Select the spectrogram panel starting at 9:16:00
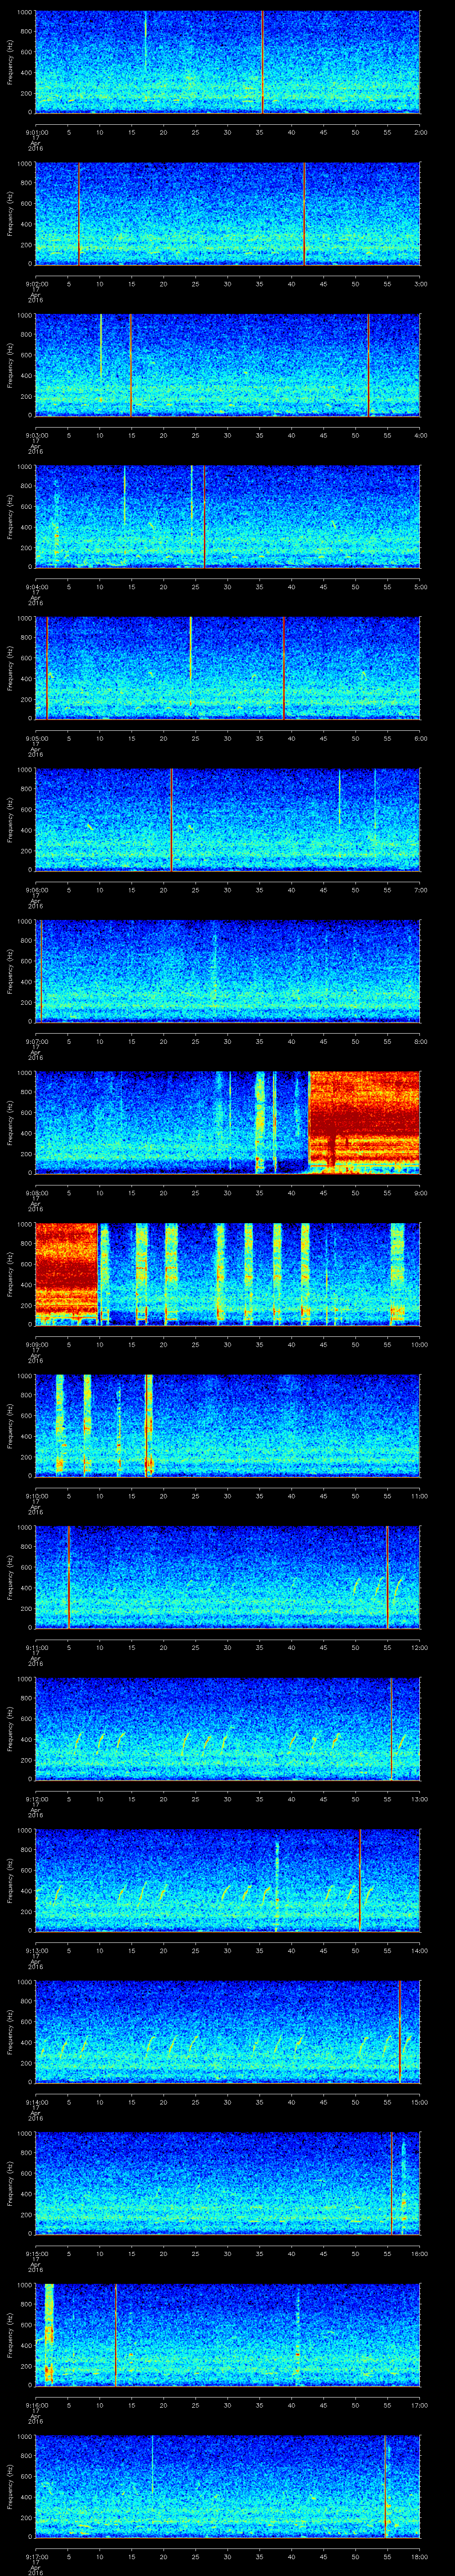 228,2335
